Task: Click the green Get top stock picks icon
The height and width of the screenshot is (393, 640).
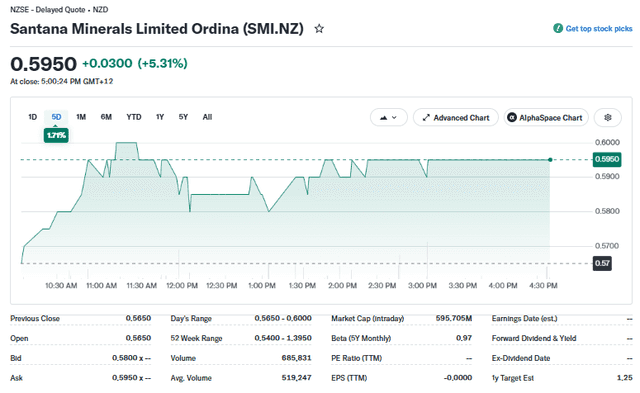Action: (558, 29)
